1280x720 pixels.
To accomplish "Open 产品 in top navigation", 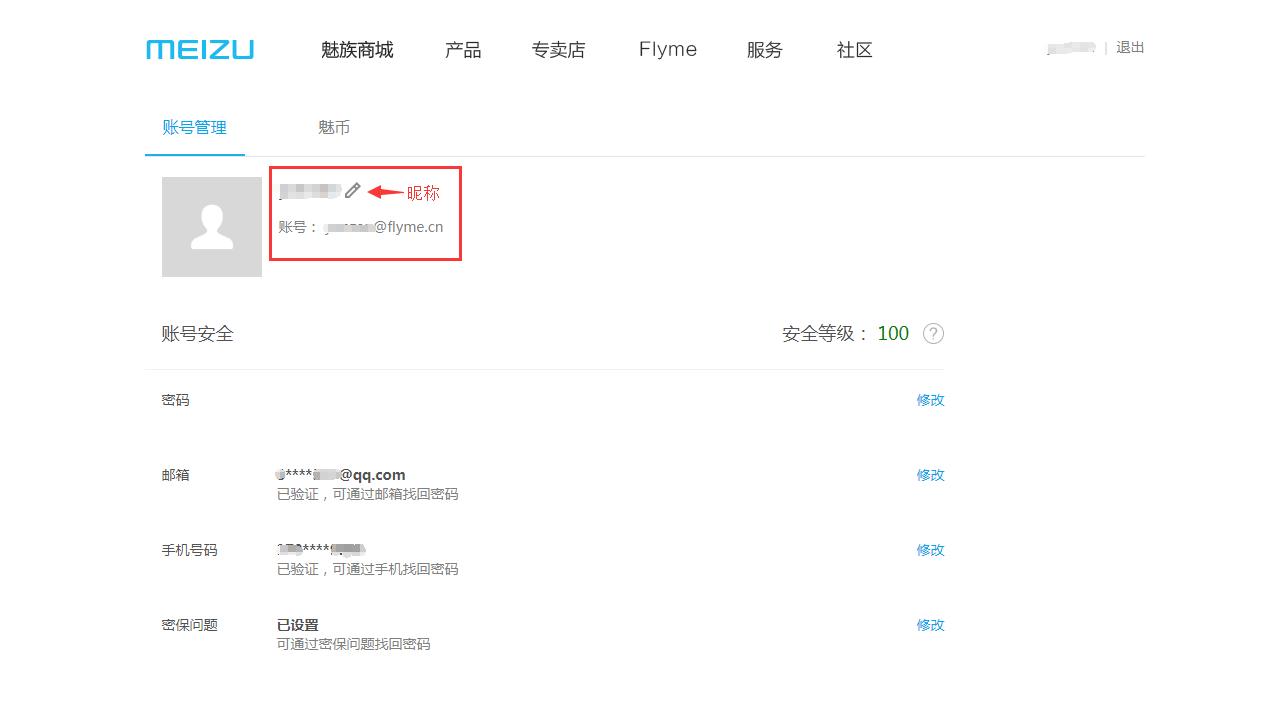I will pos(463,50).
